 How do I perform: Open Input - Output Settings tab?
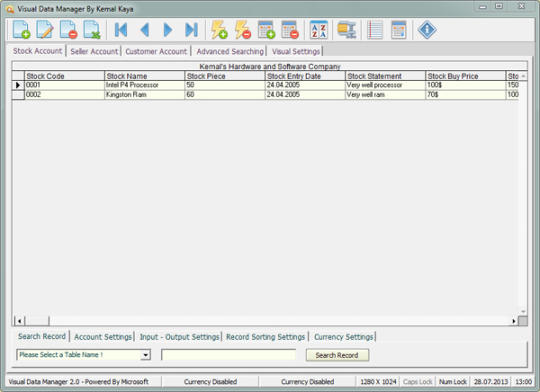179,337
